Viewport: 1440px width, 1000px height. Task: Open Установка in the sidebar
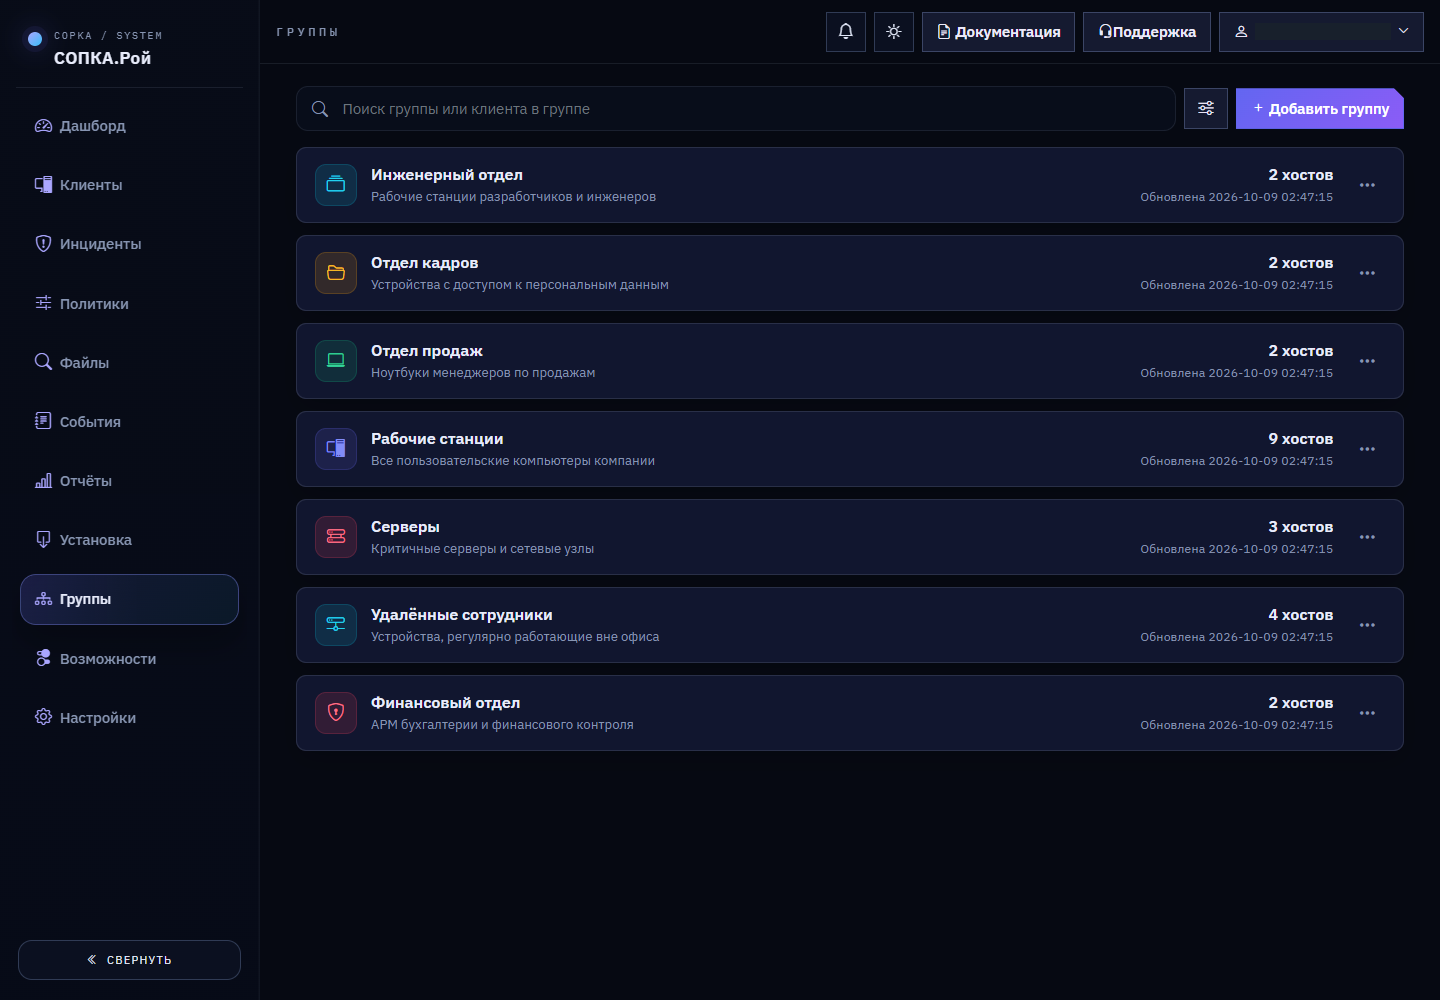pos(130,540)
